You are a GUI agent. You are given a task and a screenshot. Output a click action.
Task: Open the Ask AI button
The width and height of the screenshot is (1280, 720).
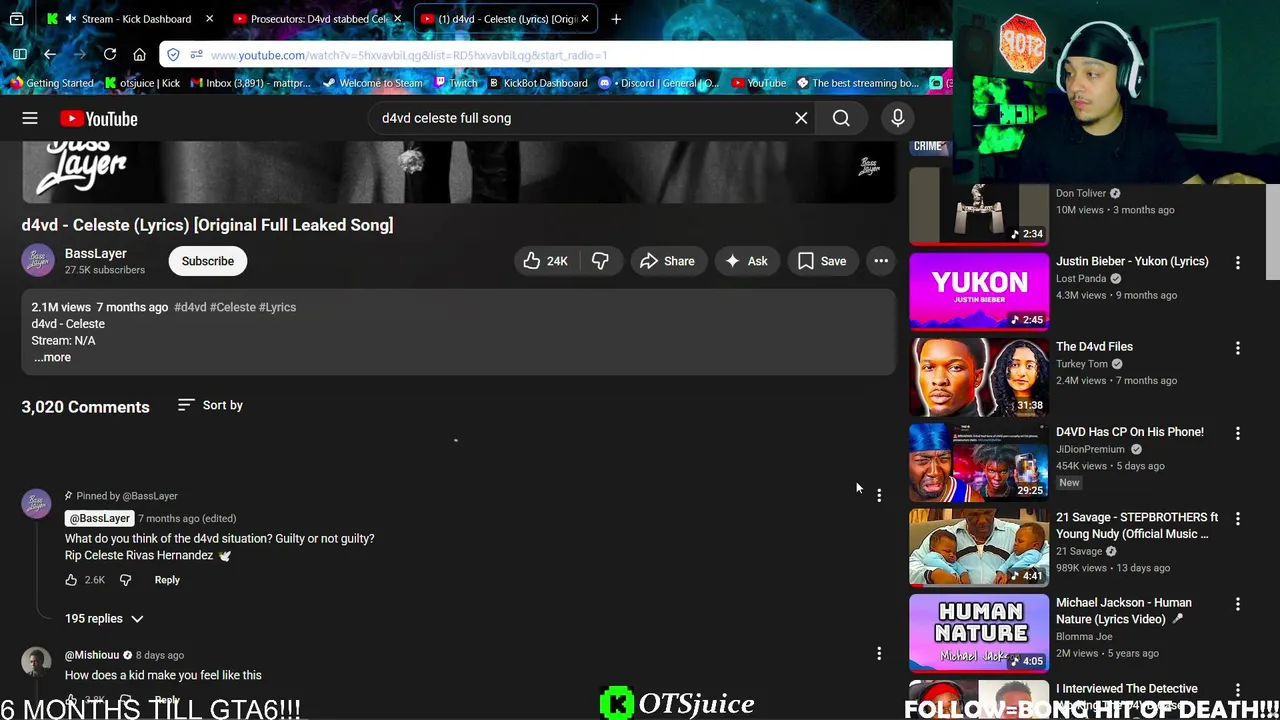click(747, 261)
